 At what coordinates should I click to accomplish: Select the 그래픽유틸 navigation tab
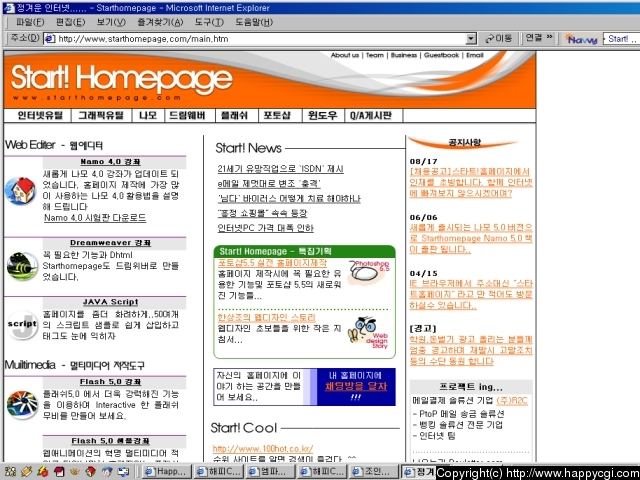click(x=101, y=116)
